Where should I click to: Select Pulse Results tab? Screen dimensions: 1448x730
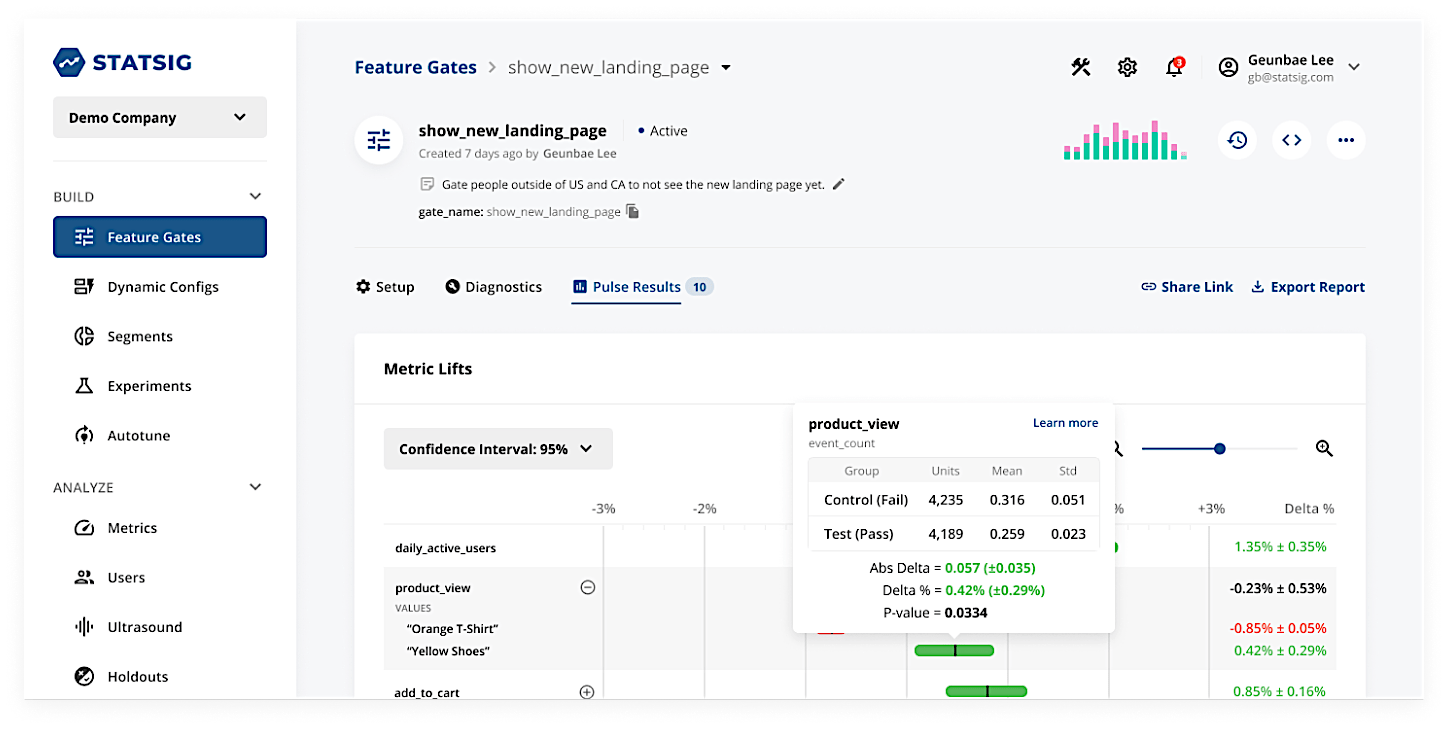[x=641, y=287]
